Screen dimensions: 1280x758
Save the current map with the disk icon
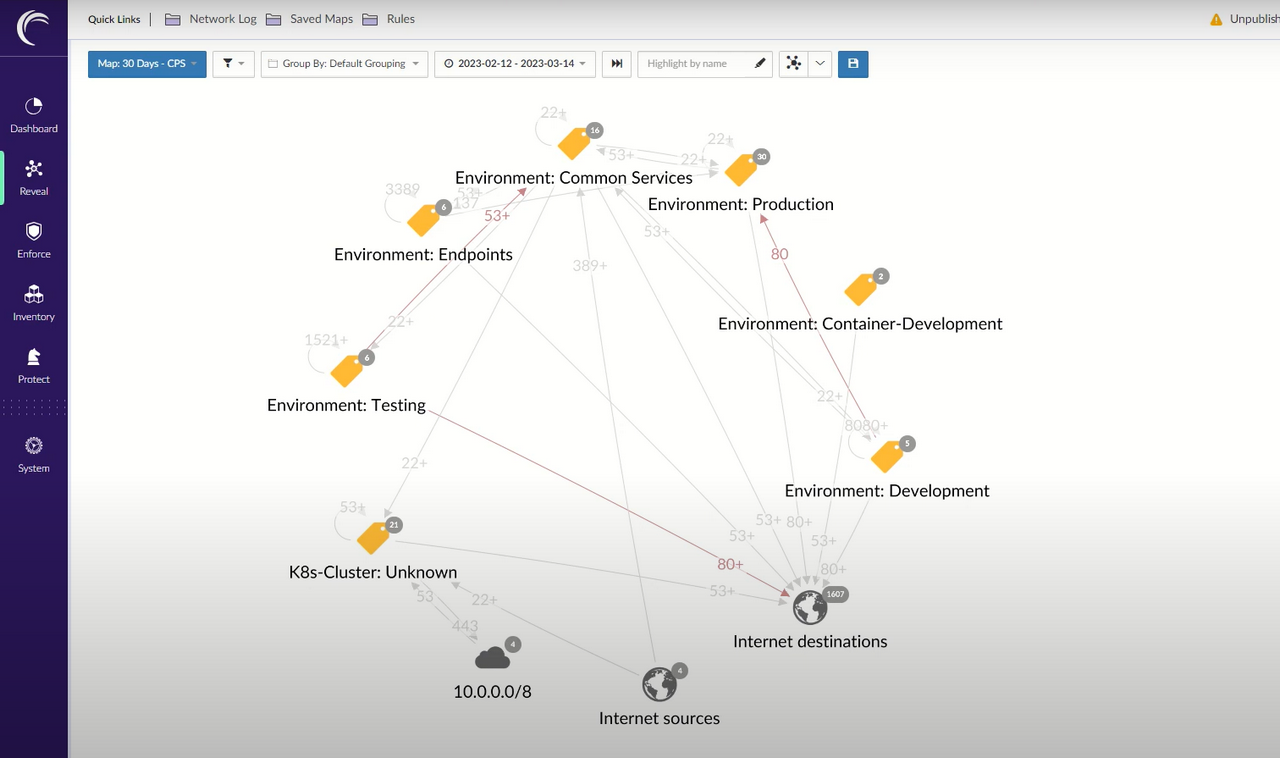[852, 63]
